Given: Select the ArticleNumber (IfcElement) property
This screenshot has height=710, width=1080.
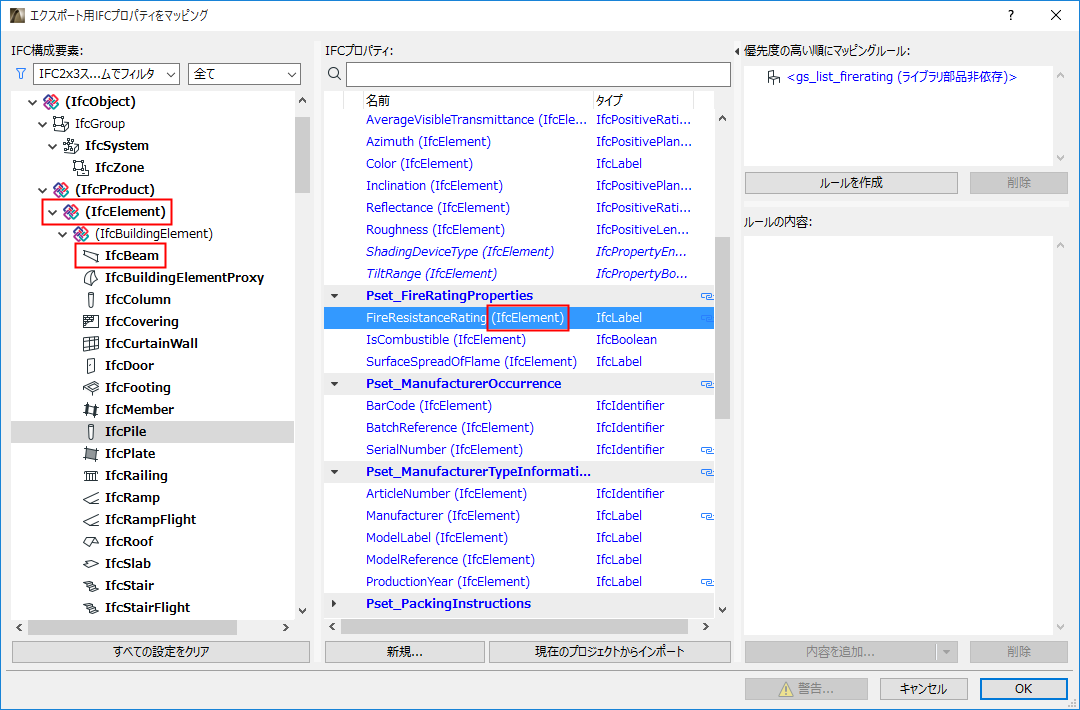Looking at the screenshot, I should [519, 494].
